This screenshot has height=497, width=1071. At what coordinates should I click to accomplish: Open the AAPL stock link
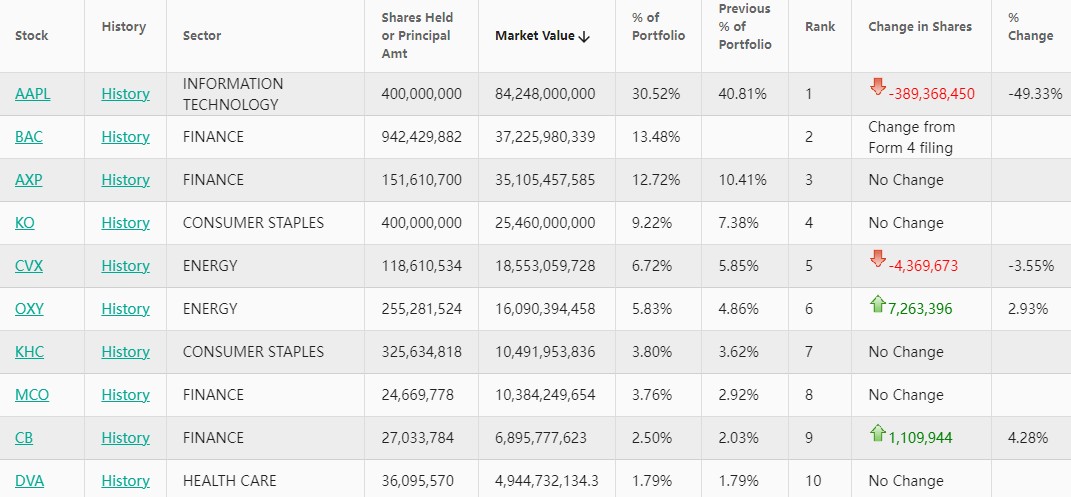(32, 94)
